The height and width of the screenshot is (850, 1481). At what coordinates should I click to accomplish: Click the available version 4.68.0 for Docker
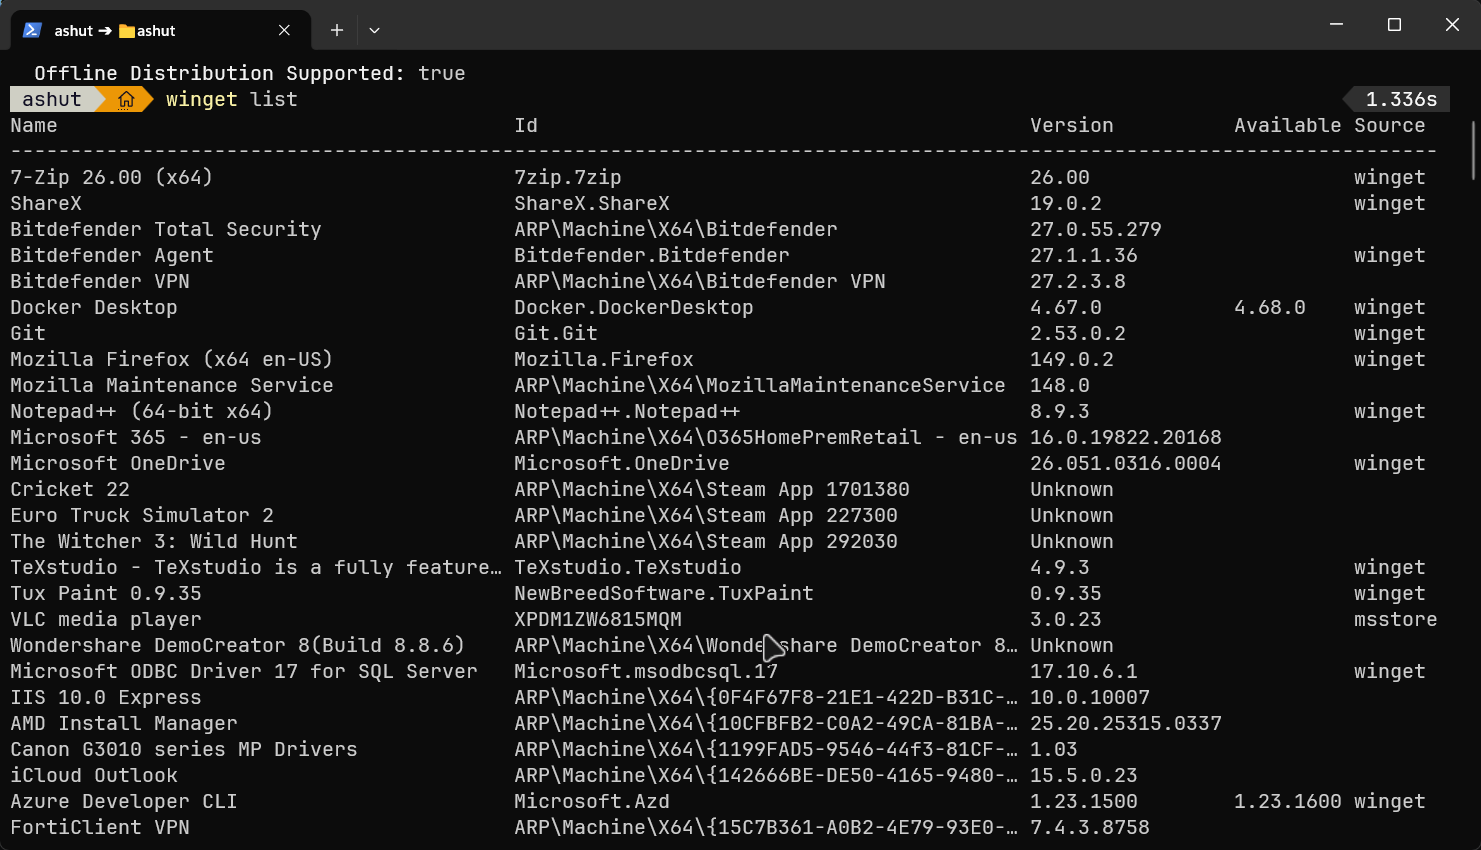tap(1269, 307)
